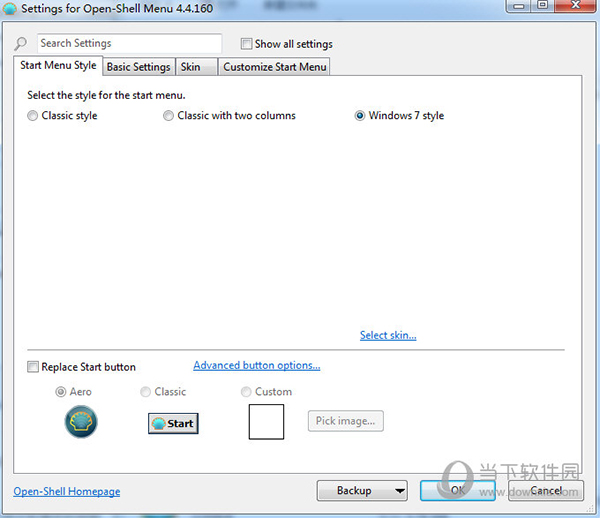
Task: Close the settings window
Action: tap(575, 5)
